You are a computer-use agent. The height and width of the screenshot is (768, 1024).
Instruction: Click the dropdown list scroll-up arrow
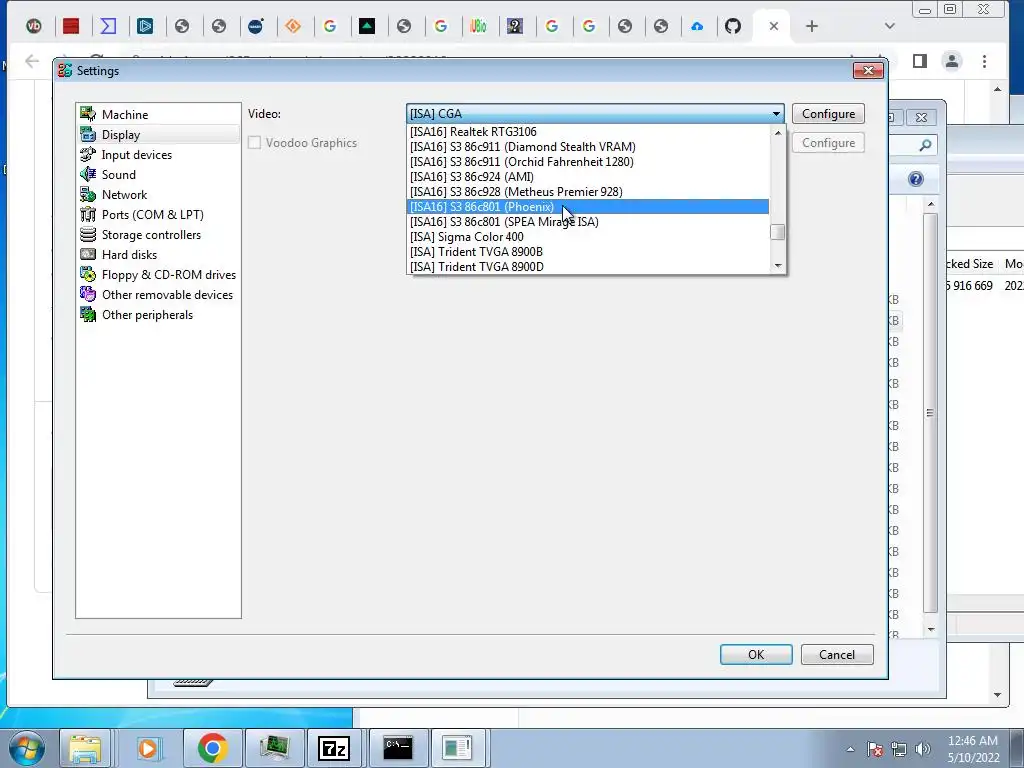tap(777, 133)
